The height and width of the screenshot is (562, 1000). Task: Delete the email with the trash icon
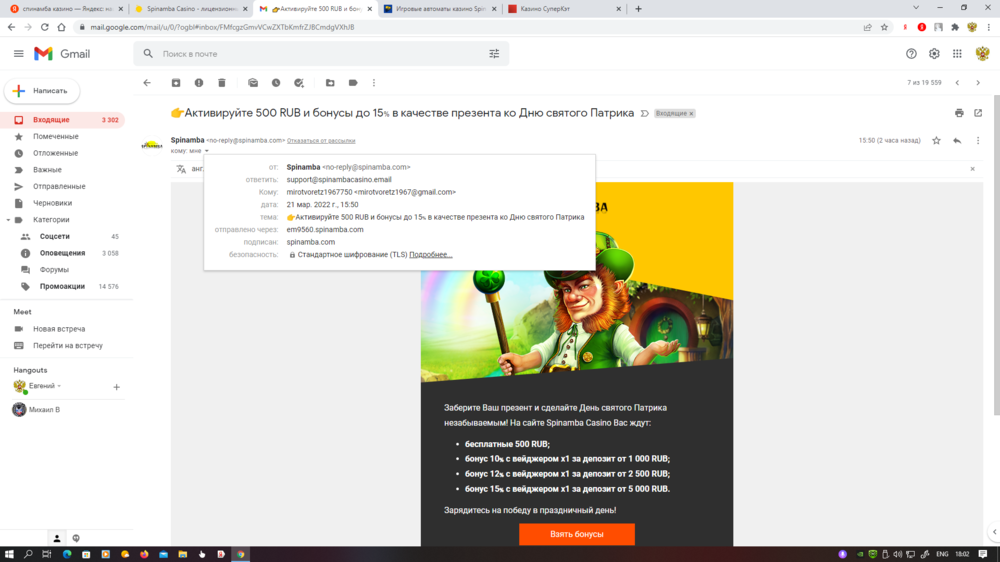tap(222, 83)
